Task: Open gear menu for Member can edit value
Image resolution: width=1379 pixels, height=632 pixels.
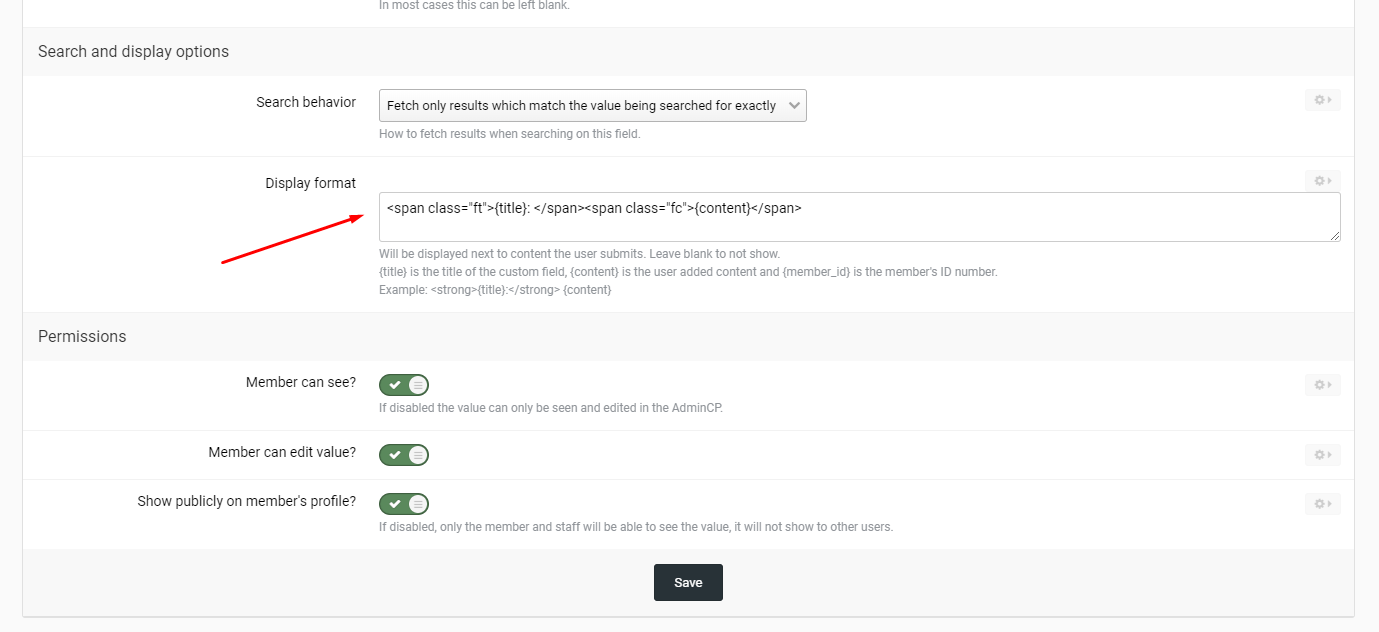Action: pyautogui.click(x=1322, y=455)
